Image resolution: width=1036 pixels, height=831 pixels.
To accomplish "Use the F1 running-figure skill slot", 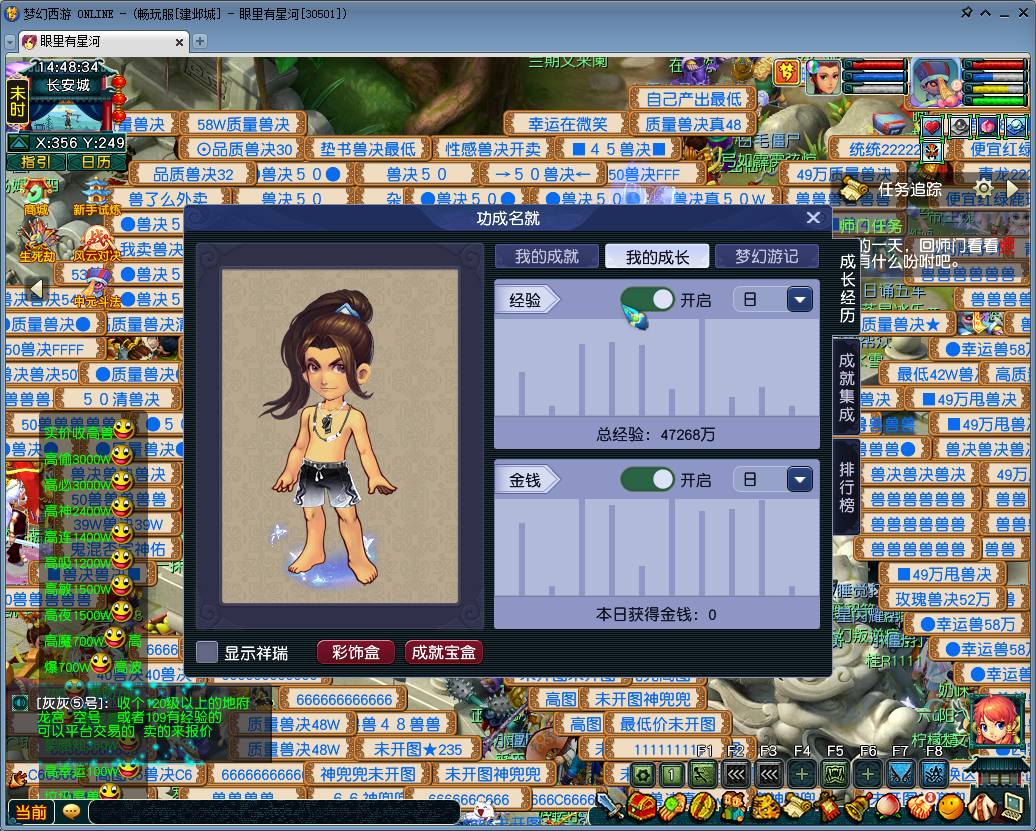I will tap(703, 773).
